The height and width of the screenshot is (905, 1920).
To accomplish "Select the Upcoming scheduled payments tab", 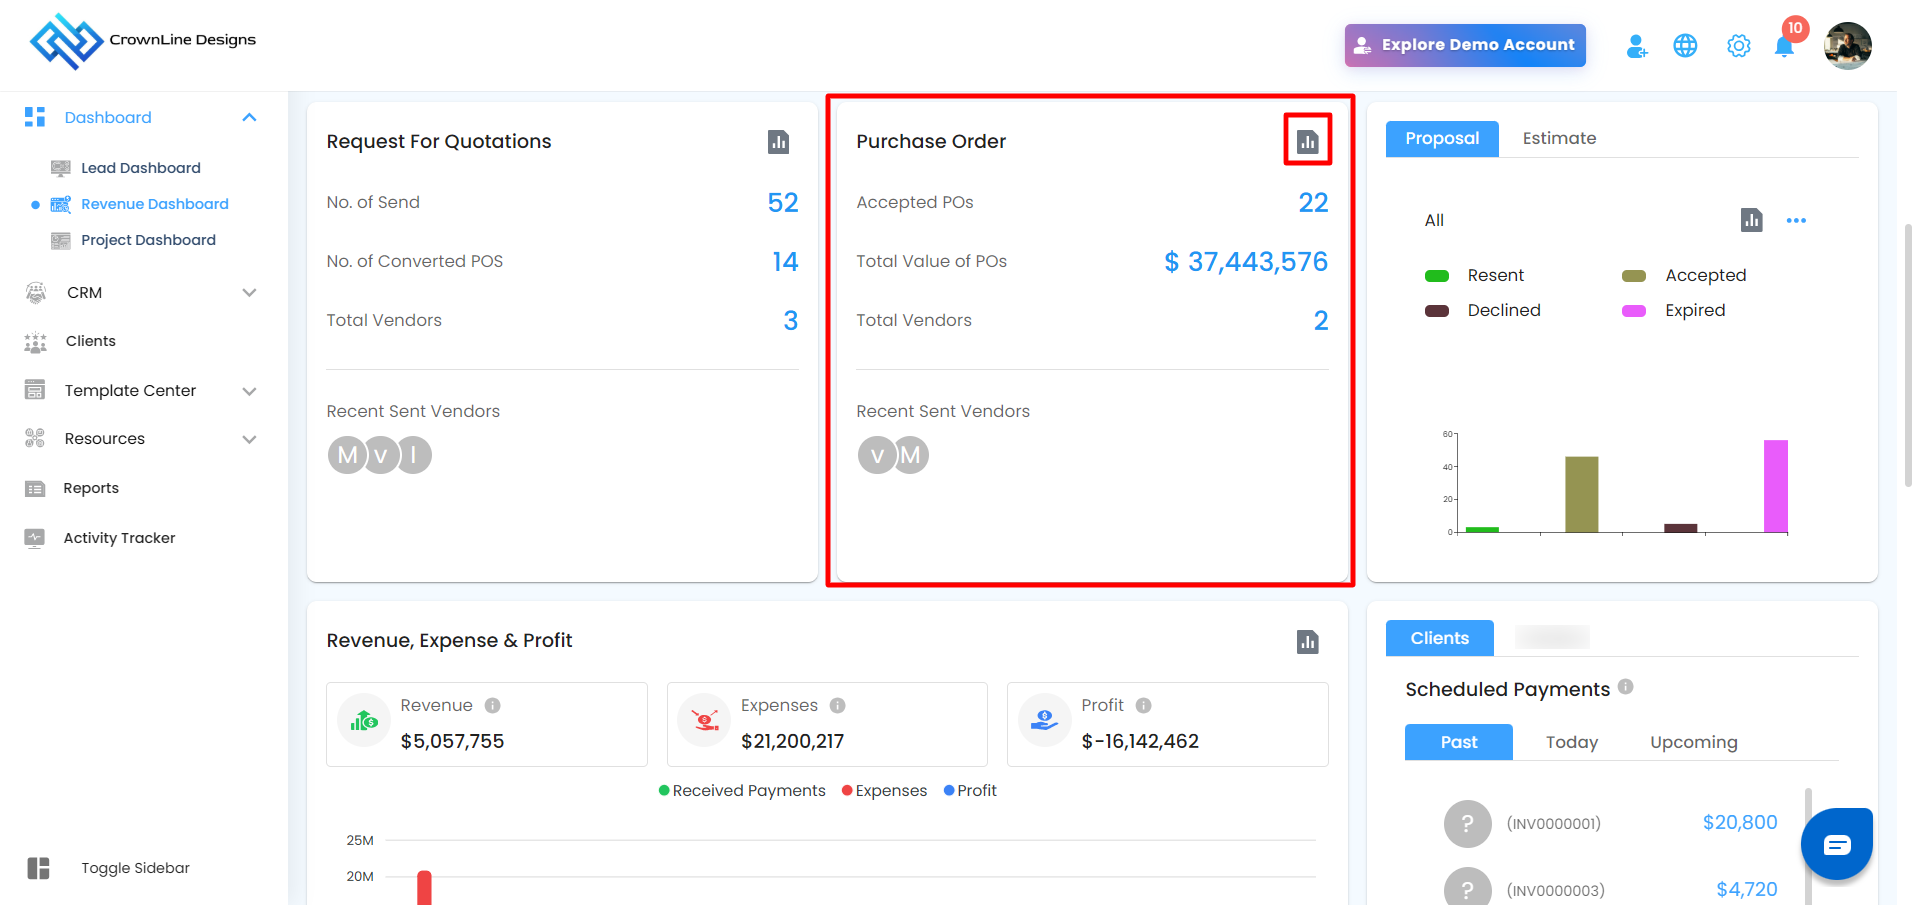I will [1693, 742].
